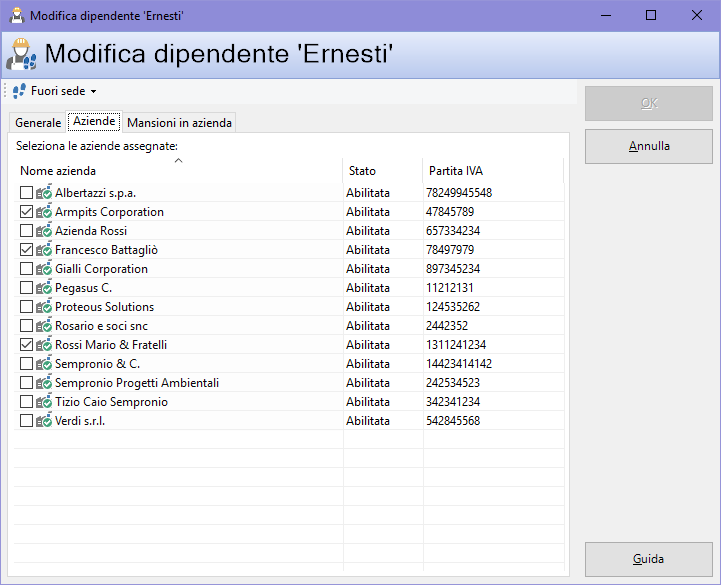Tick the Tizio Caio Sempronio checkbox

(26, 402)
